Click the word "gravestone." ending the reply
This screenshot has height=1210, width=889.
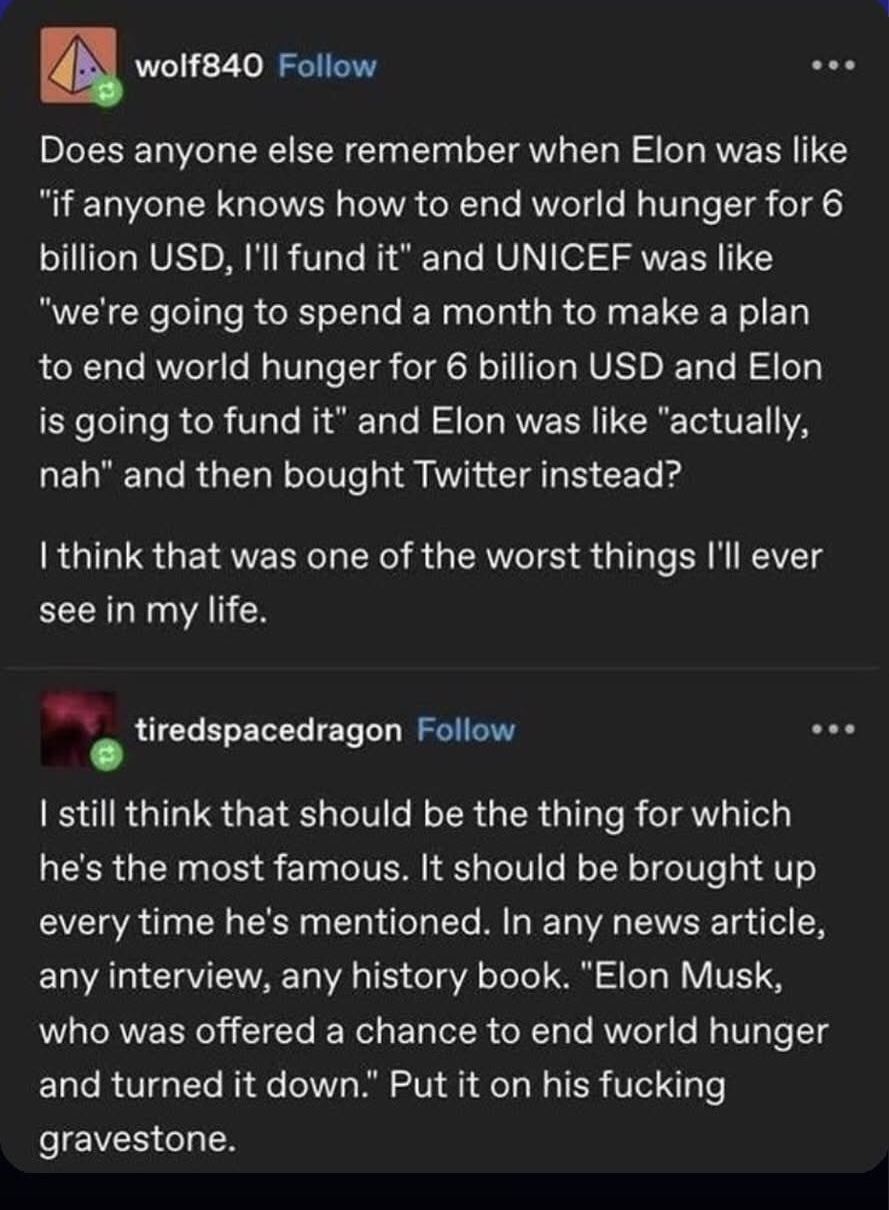coord(137,1137)
